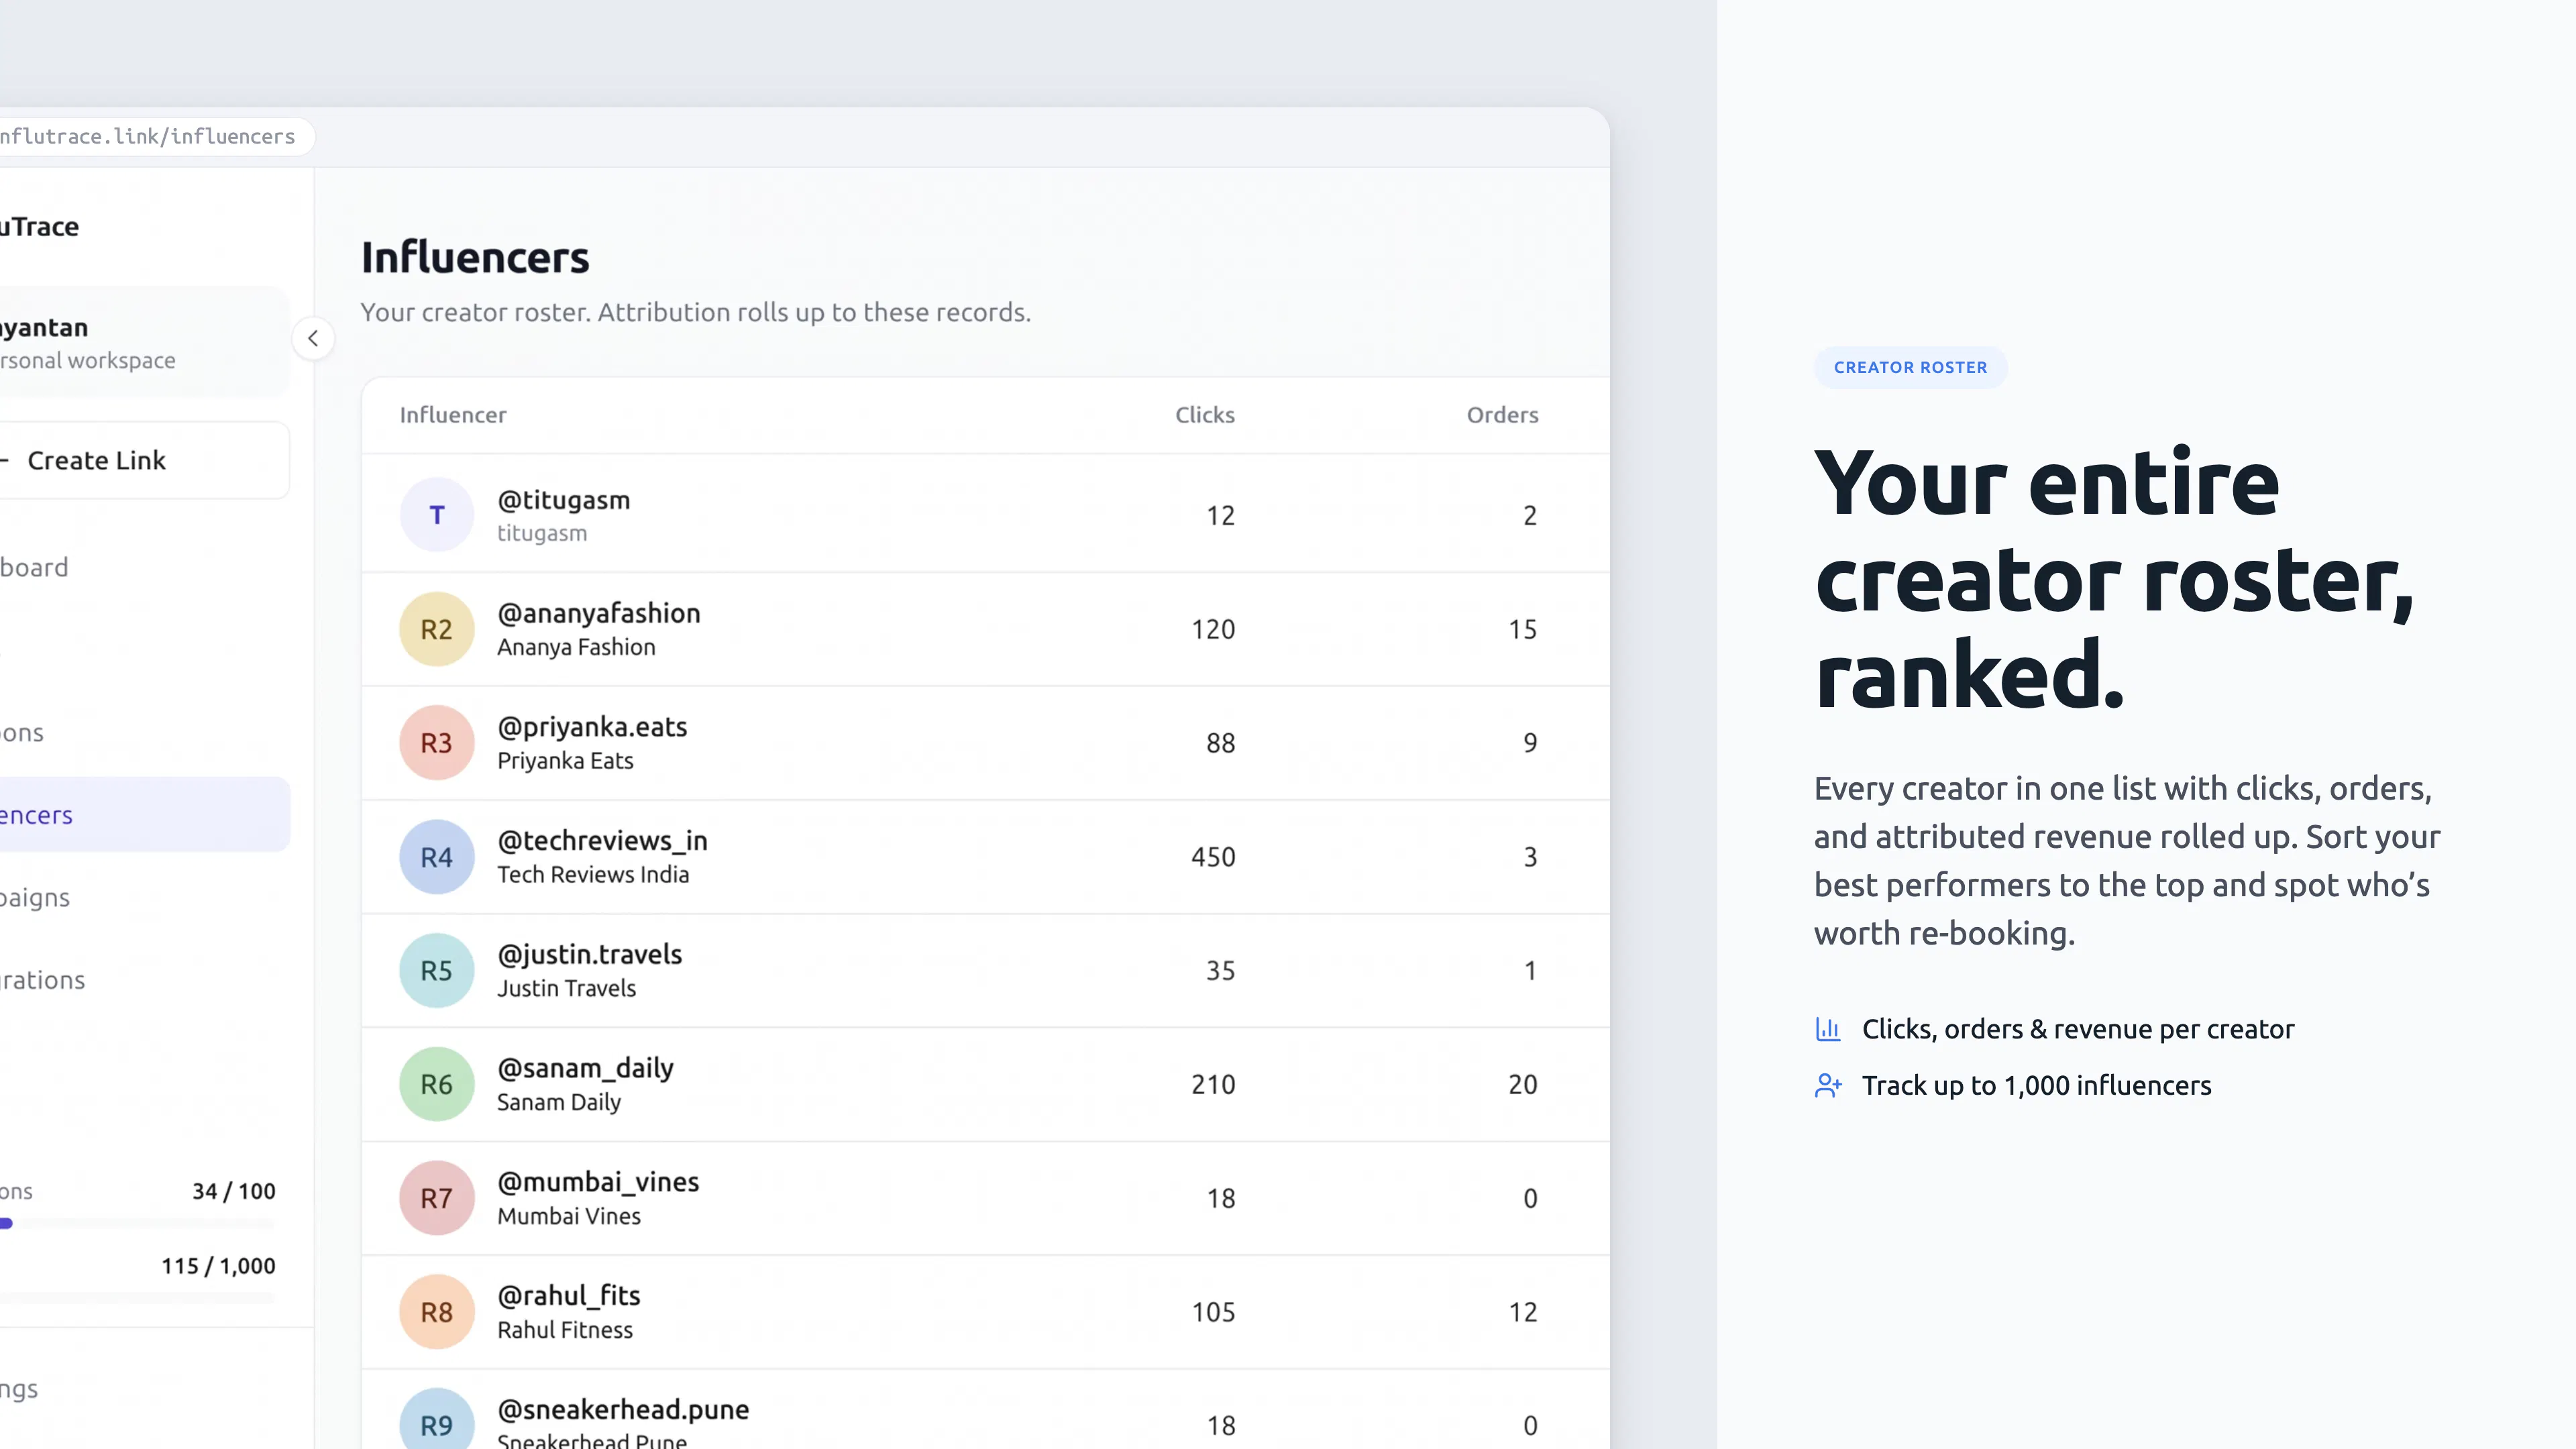Click the Influencers page heading
The height and width of the screenshot is (1449, 2576).
pyautogui.click(x=475, y=258)
